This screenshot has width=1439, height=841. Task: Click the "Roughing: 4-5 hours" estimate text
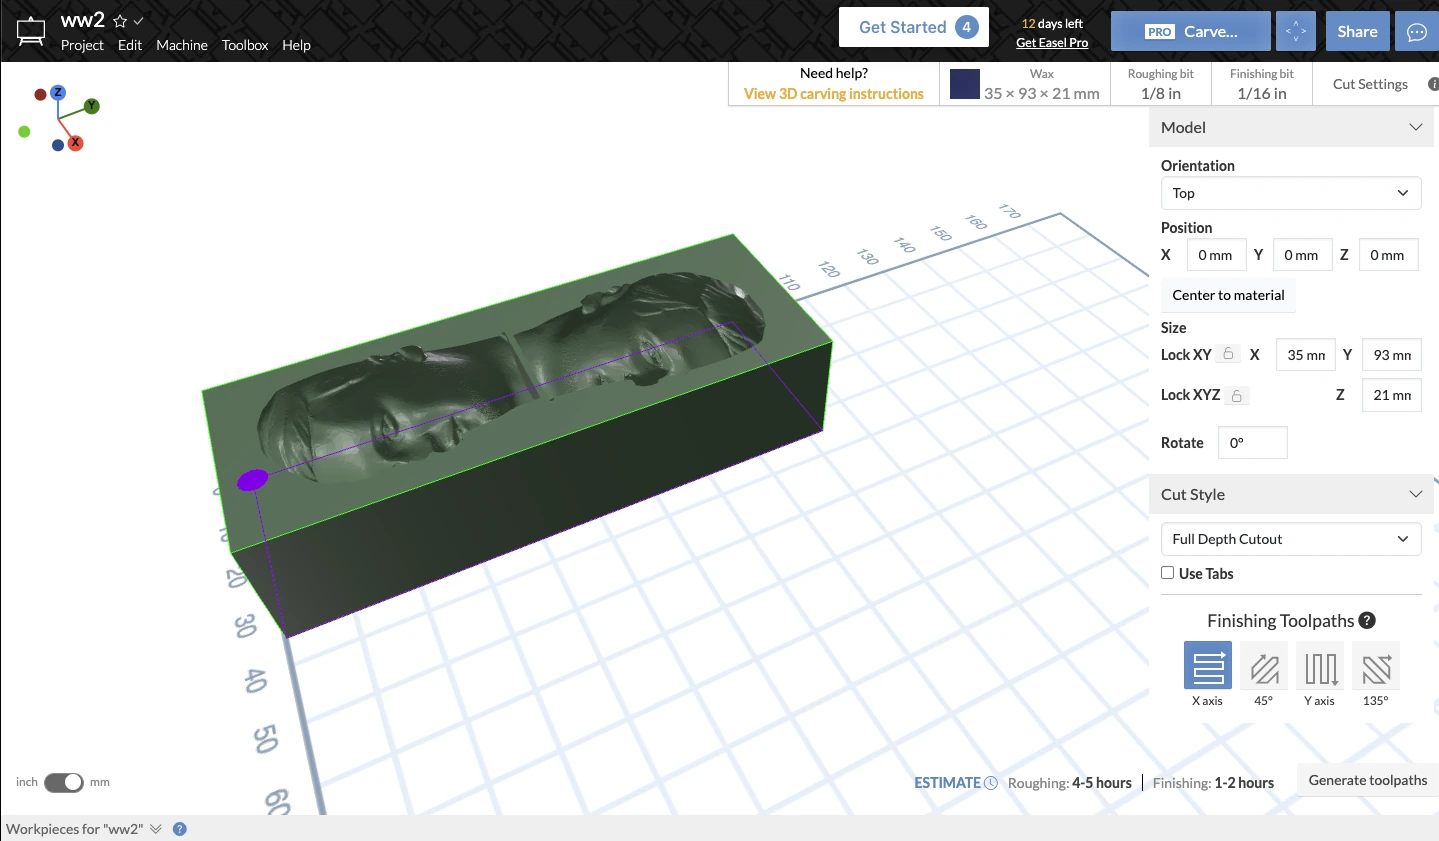1070,783
